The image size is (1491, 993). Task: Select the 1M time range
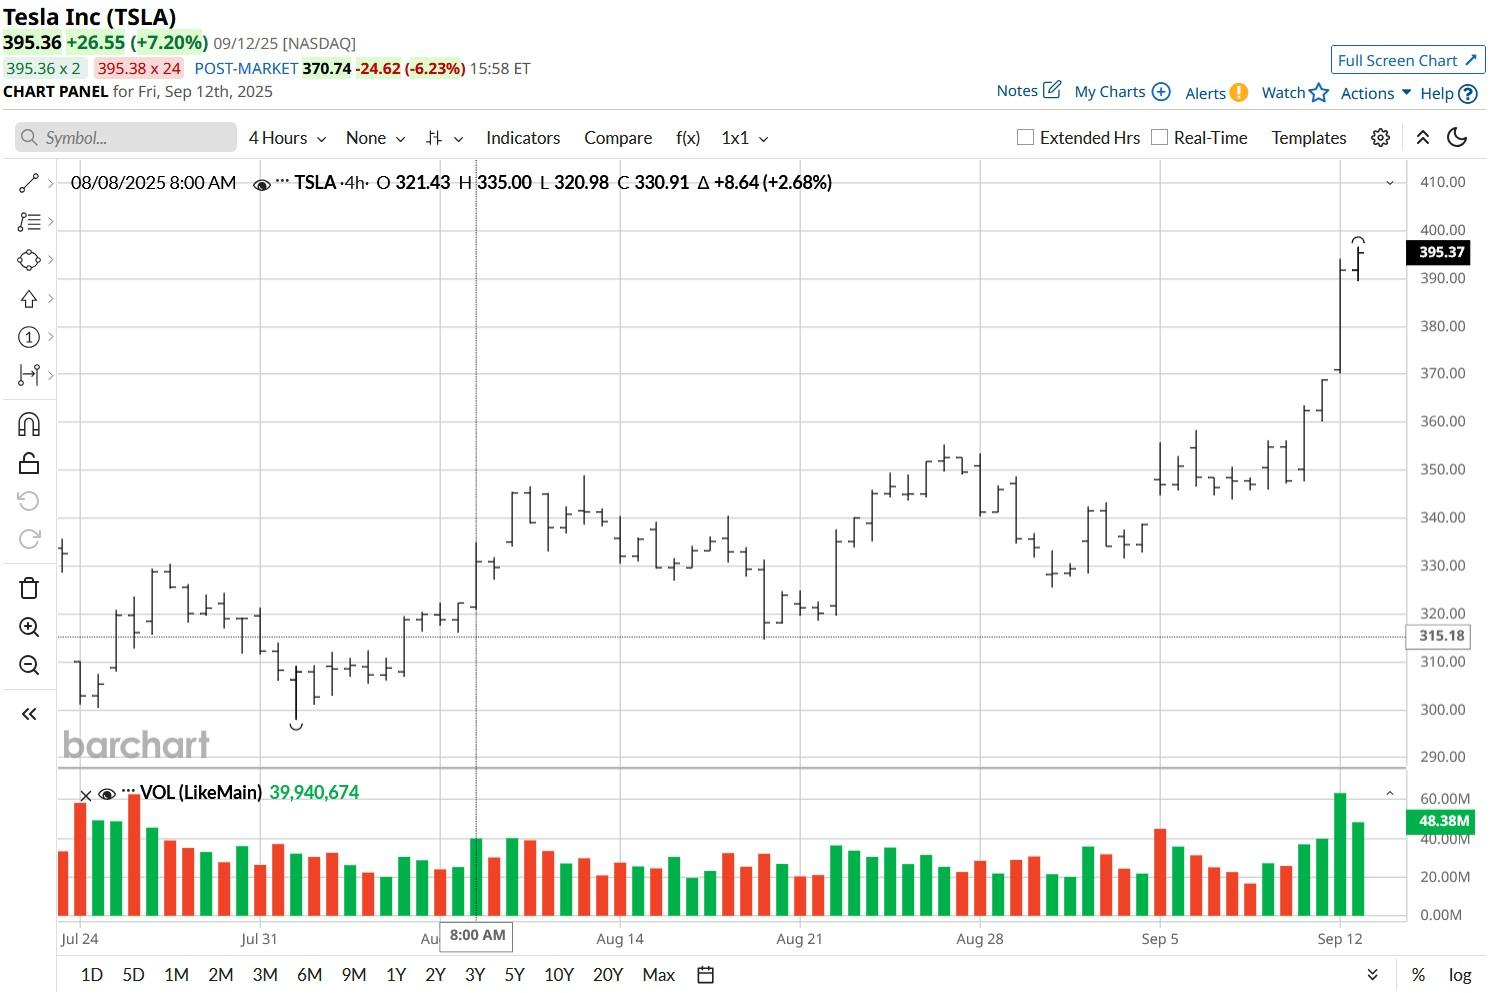(176, 975)
